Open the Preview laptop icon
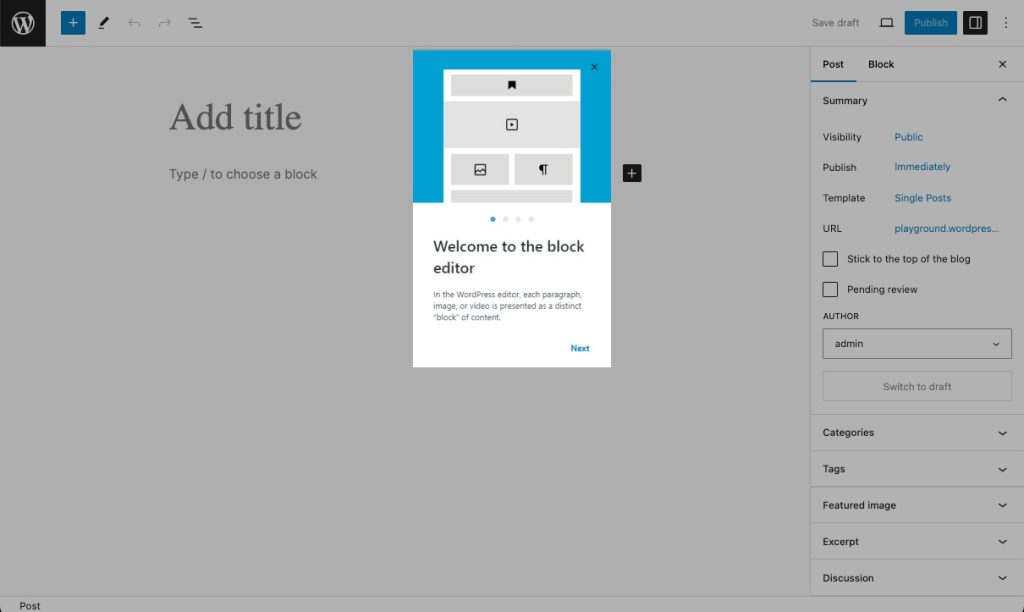Screen dimensions: 1024x612 (886, 23)
